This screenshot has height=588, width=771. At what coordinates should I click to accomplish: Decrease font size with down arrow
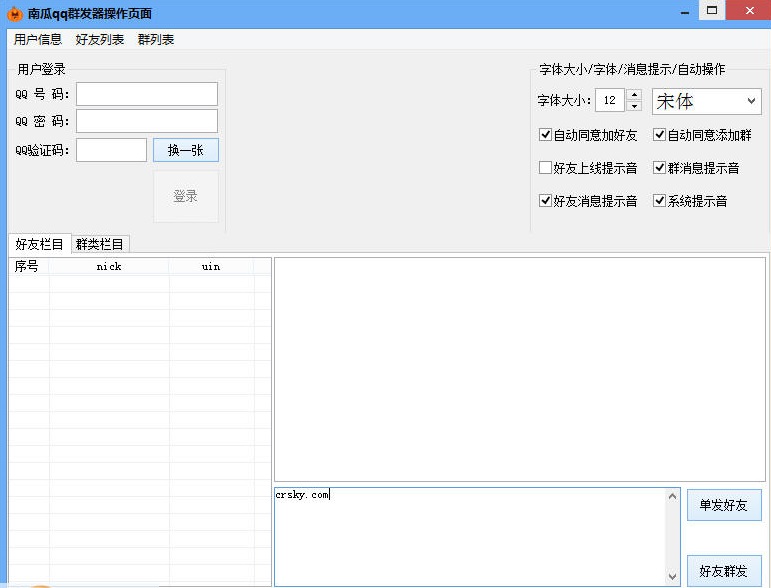[634, 106]
